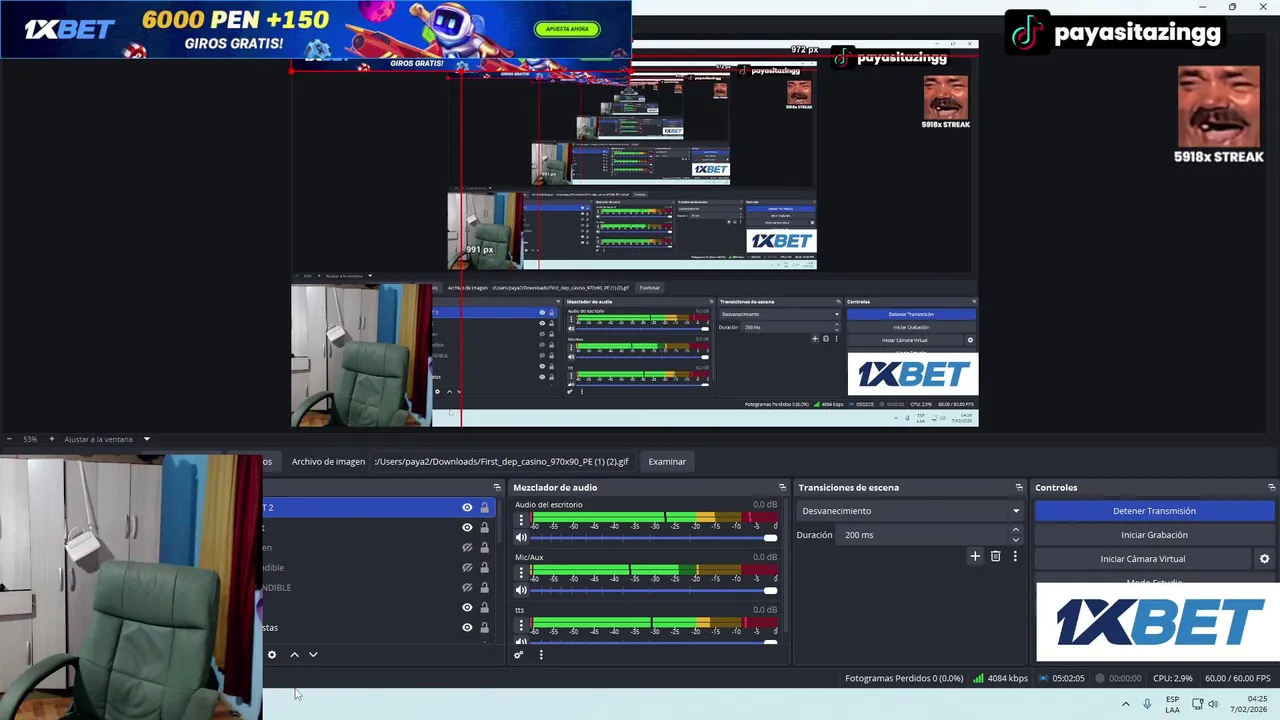Open 'Ajustar a la ventana' scale dropdown

coord(107,439)
